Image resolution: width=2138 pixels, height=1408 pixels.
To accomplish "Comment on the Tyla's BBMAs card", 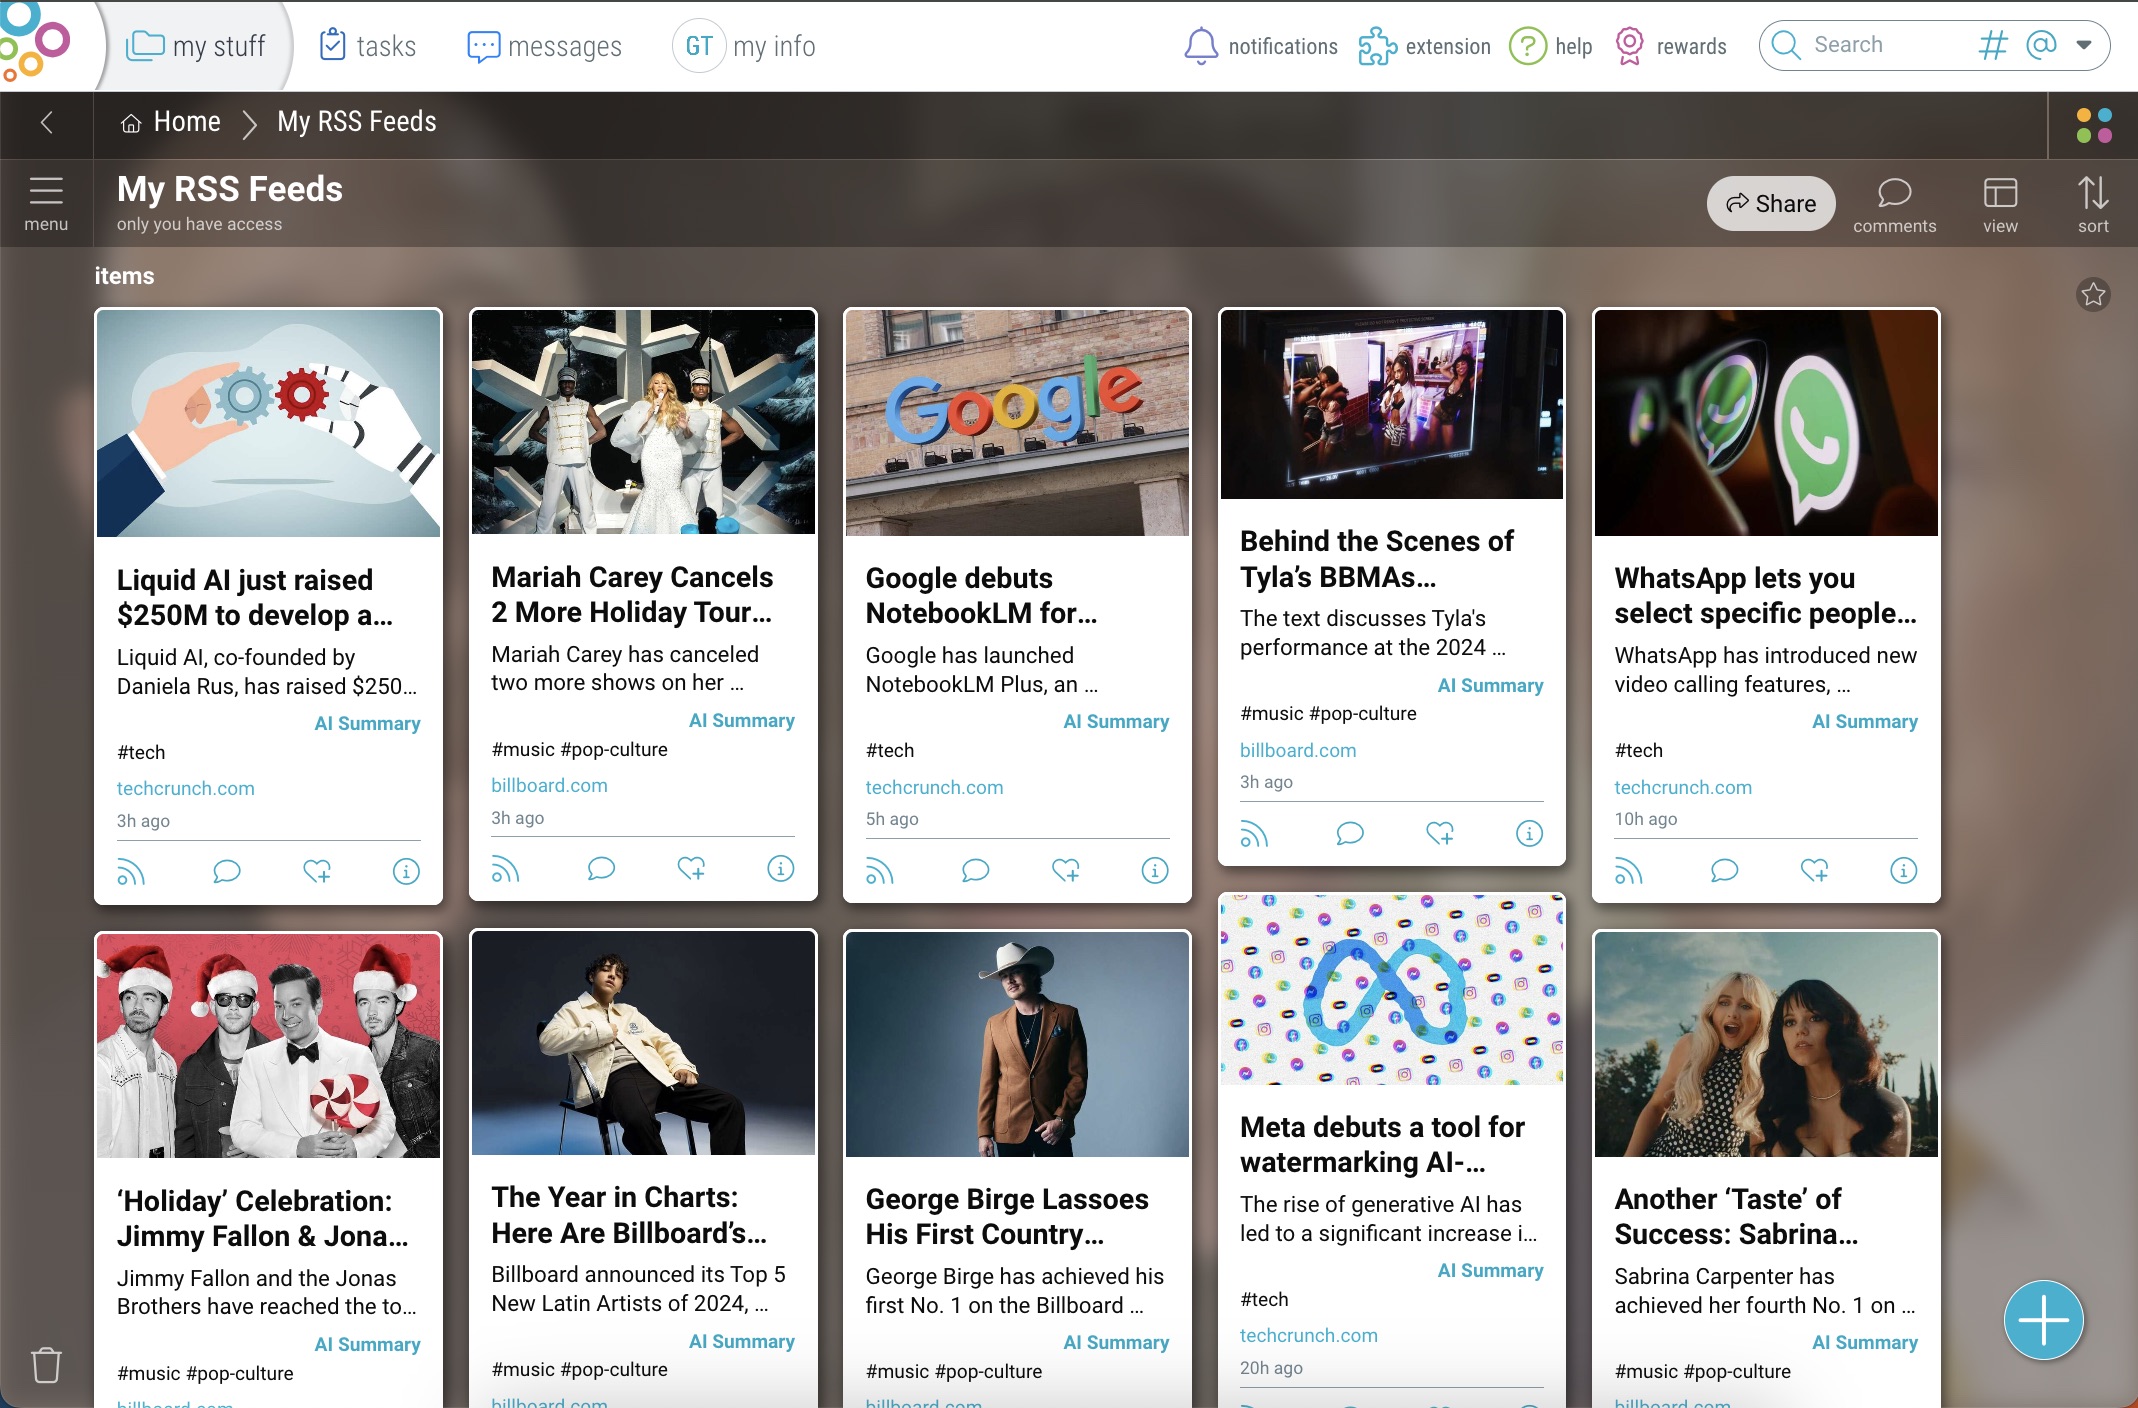I will [1350, 834].
